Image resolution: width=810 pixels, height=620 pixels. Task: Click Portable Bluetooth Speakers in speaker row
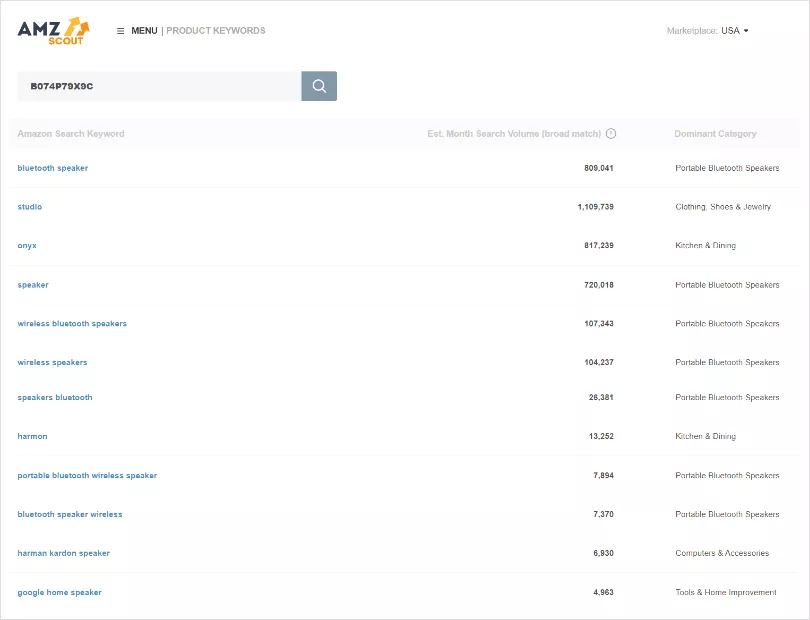point(727,285)
